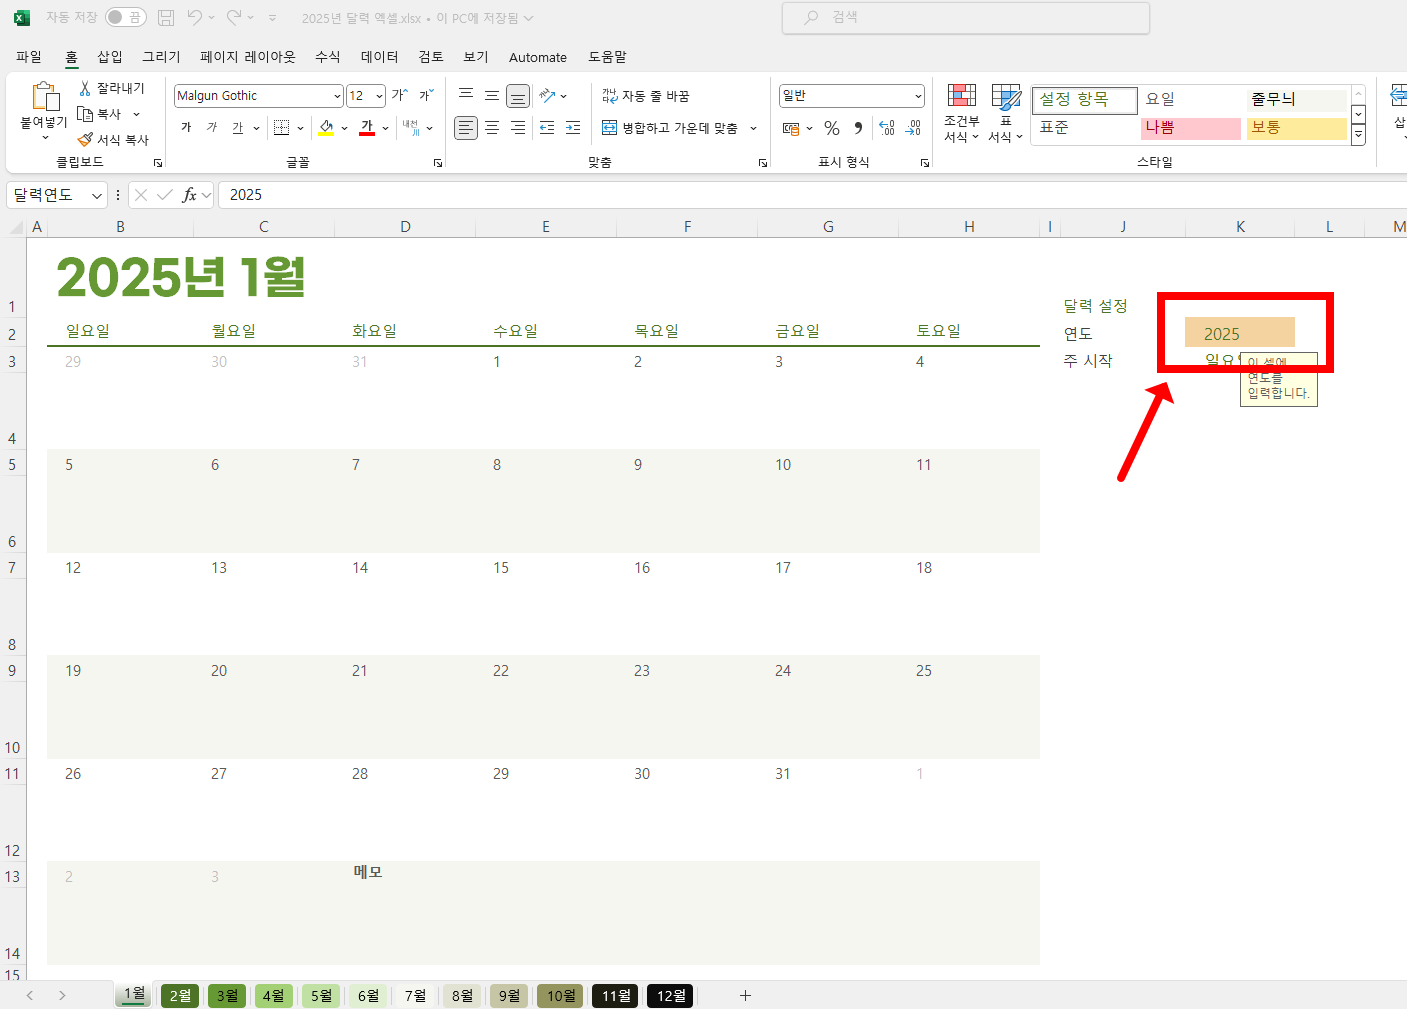The image size is (1407, 1009).
Task: Switch to the 데이터 (Data) tab
Action: [x=380, y=57]
